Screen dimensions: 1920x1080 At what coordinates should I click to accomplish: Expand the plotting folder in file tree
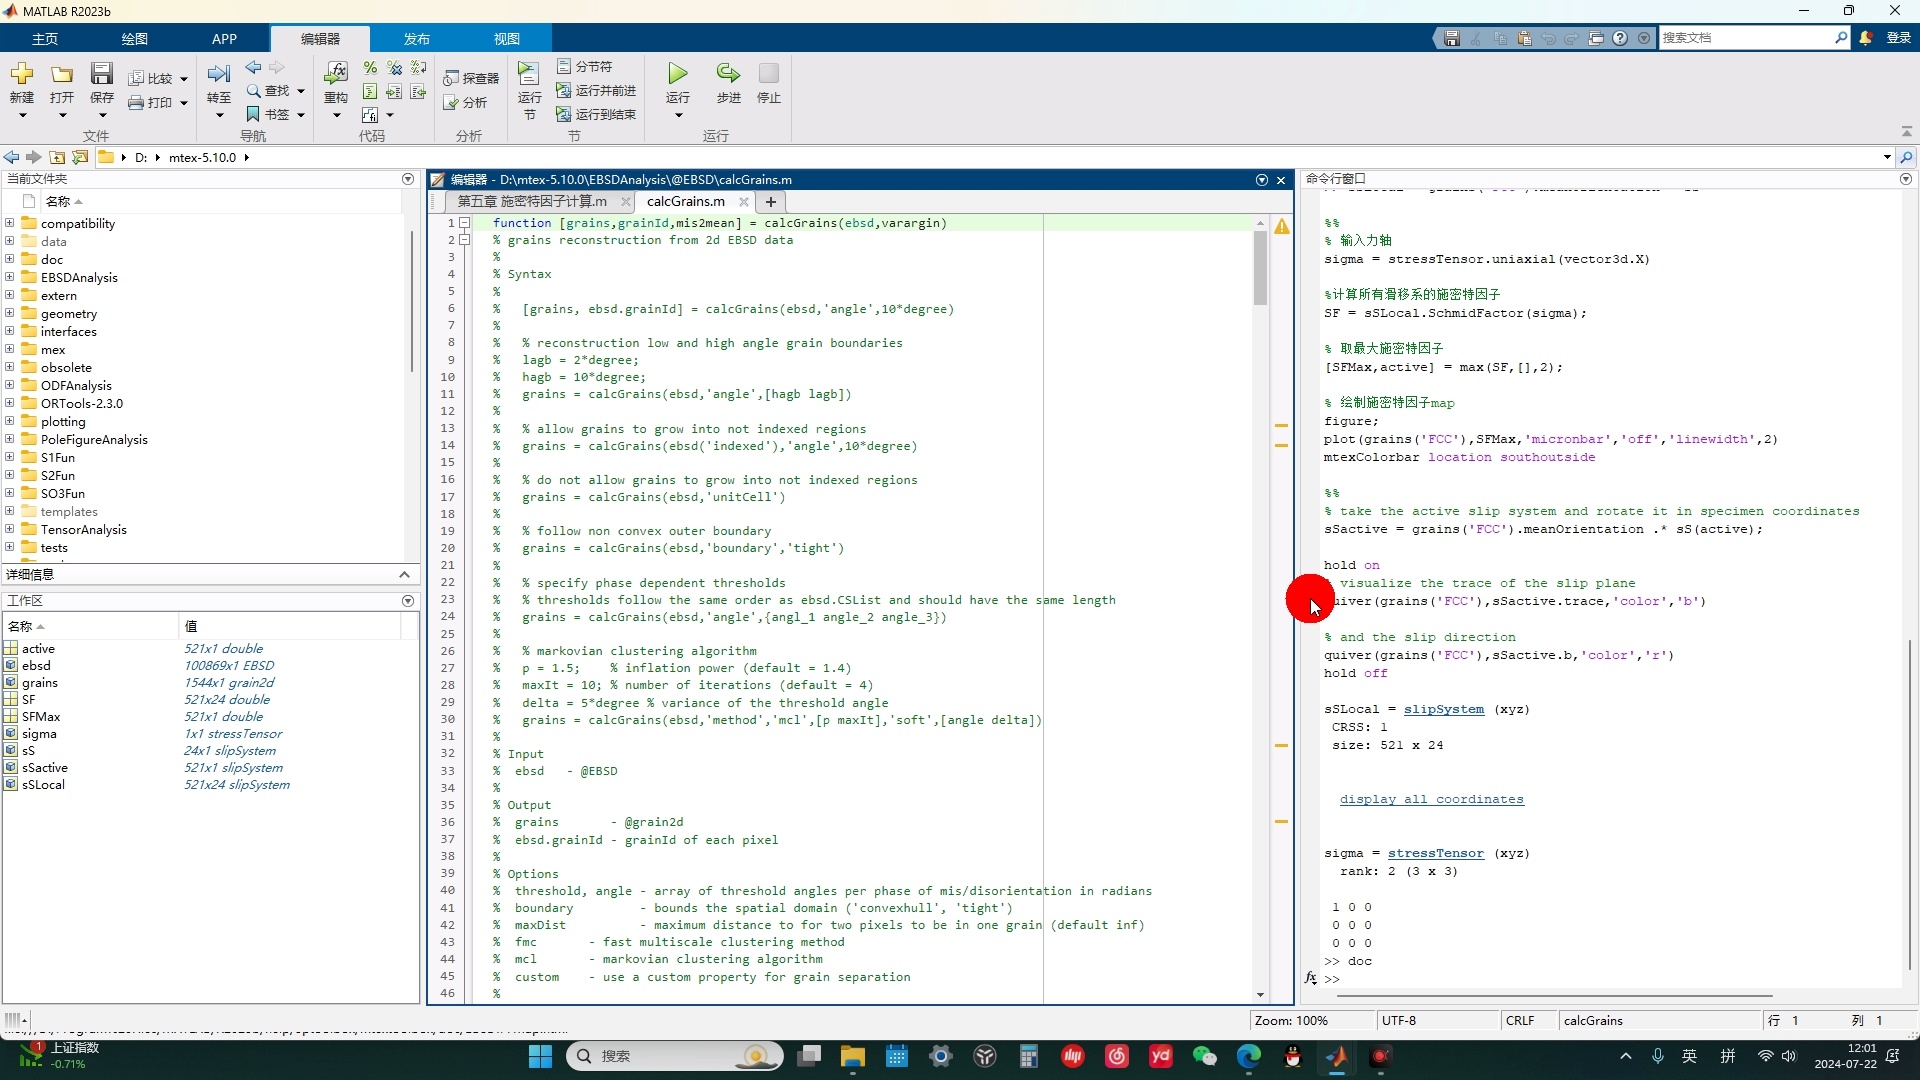click(9, 421)
